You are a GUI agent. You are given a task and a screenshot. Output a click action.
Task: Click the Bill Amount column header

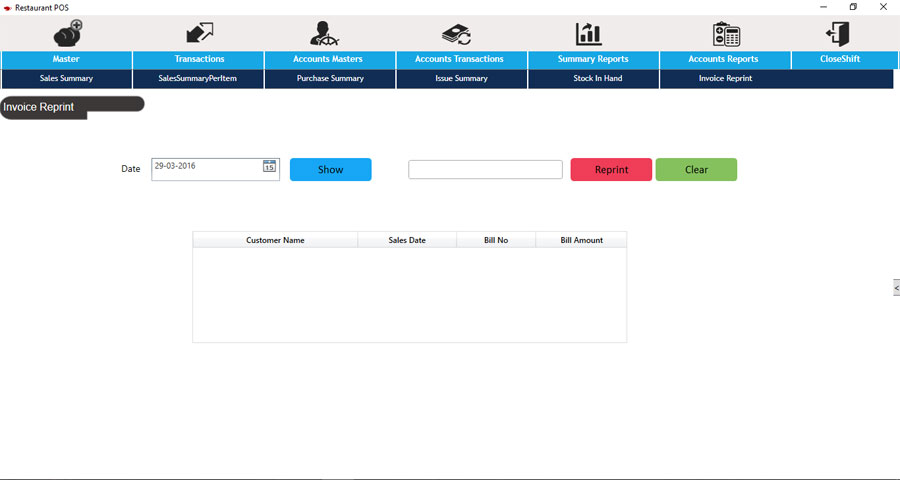[581, 240]
